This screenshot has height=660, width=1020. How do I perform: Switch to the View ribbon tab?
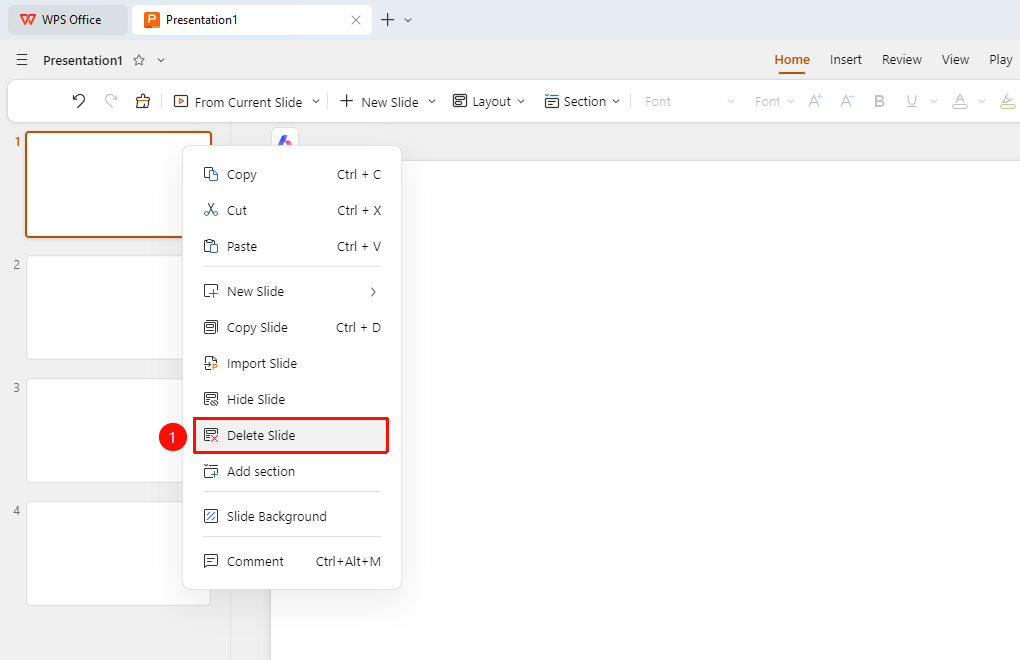pos(955,60)
